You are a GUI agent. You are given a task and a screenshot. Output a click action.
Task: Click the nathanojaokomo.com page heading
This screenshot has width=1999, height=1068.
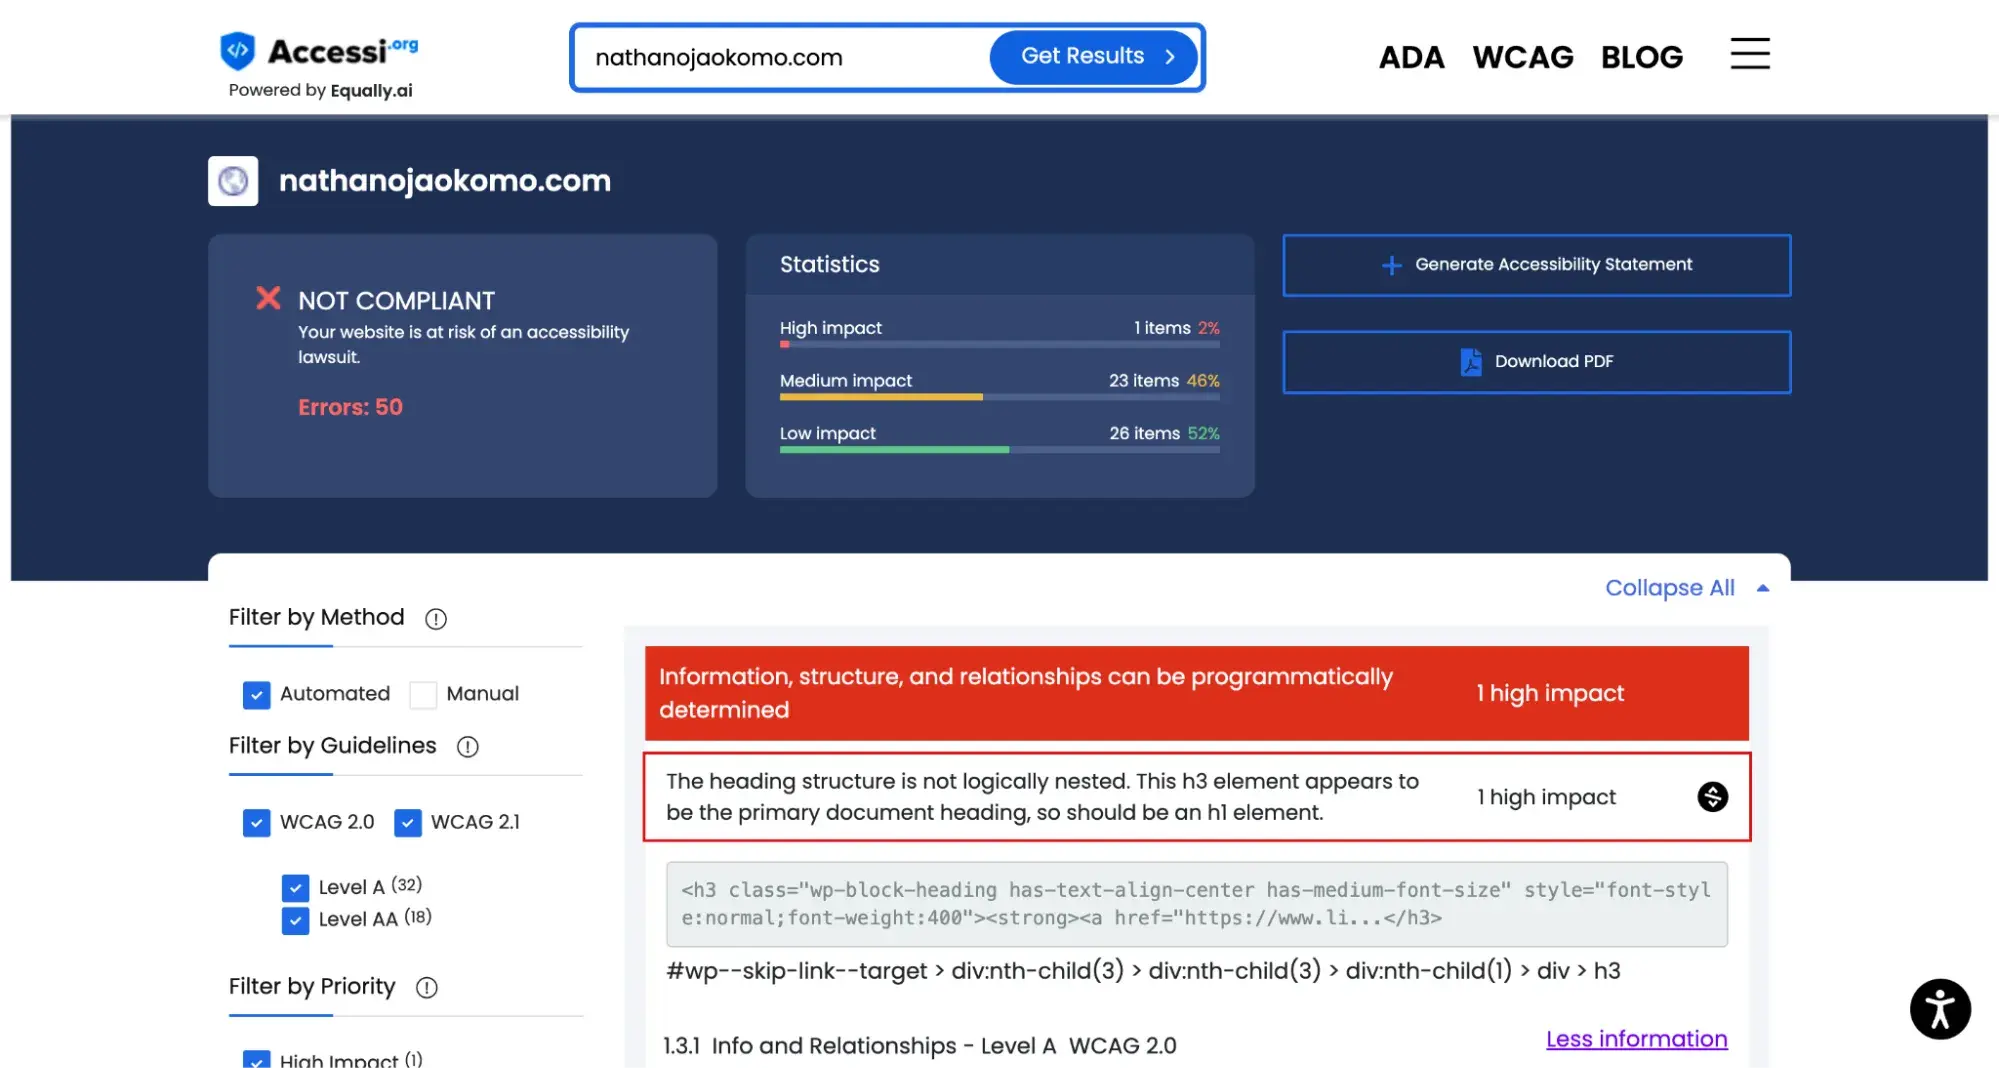click(445, 181)
